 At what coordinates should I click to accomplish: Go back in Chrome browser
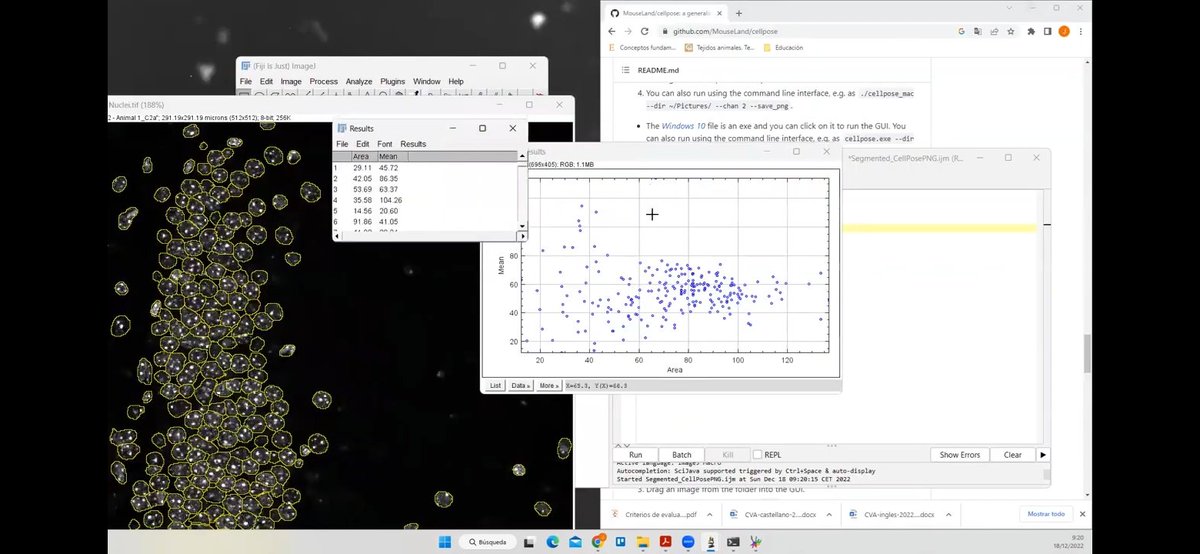click(613, 32)
